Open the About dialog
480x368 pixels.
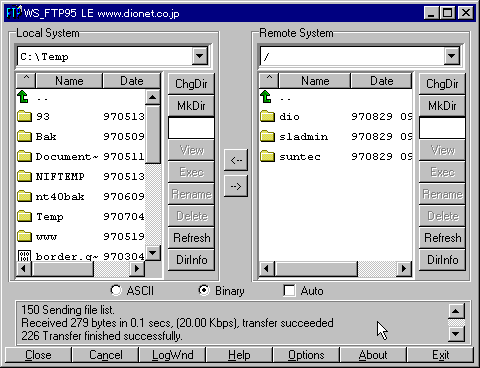pyautogui.click(x=373, y=355)
